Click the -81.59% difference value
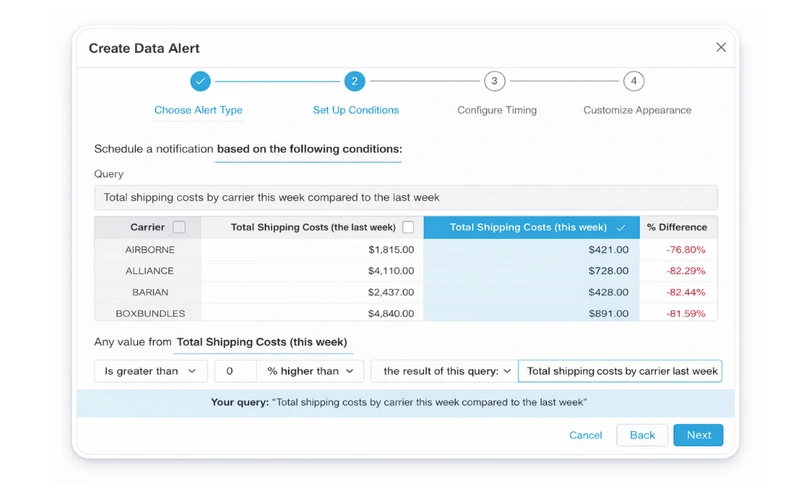The image size is (812, 491). (x=686, y=313)
